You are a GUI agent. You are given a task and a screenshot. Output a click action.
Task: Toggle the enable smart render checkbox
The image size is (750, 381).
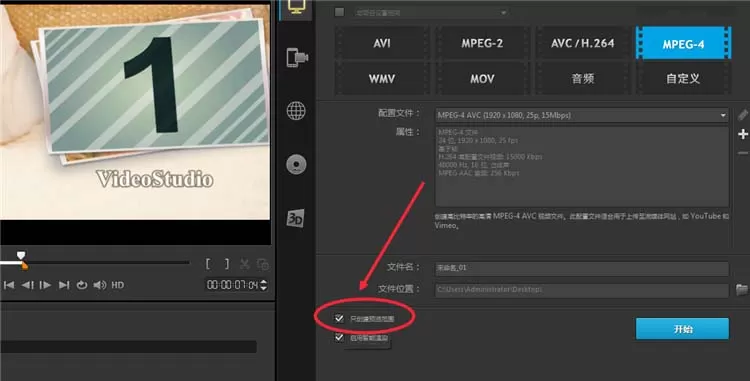(x=339, y=337)
